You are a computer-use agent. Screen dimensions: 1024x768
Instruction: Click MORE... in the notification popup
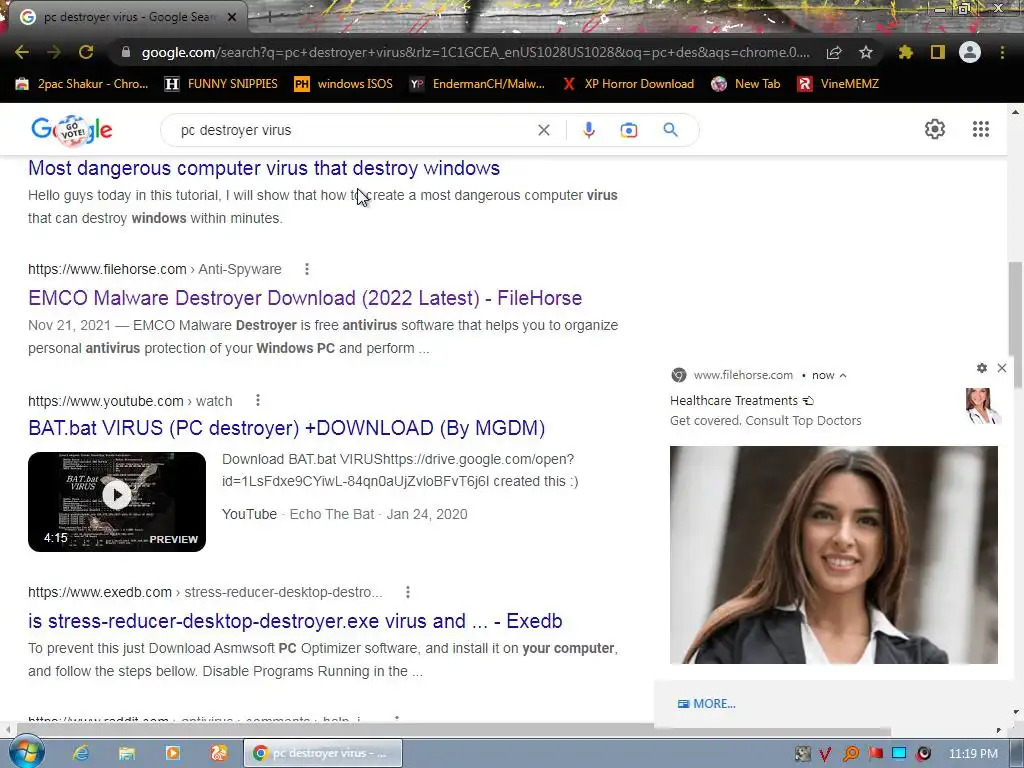click(707, 703)
